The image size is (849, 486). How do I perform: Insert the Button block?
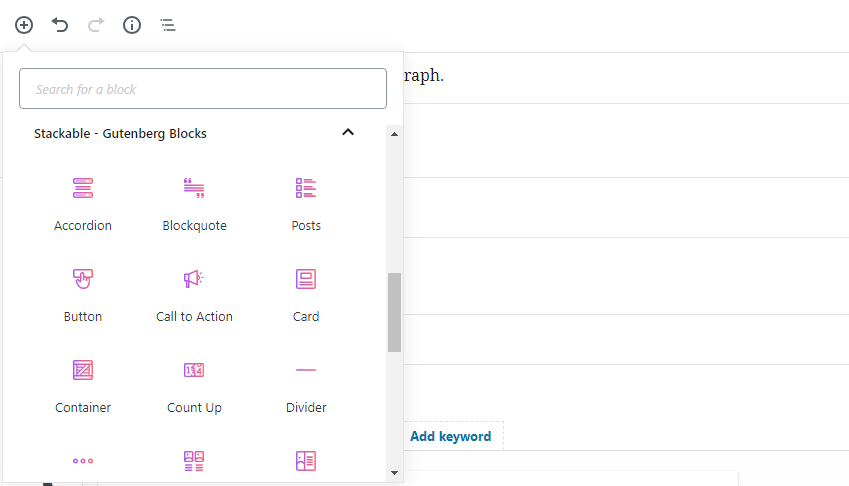(83, 295)
